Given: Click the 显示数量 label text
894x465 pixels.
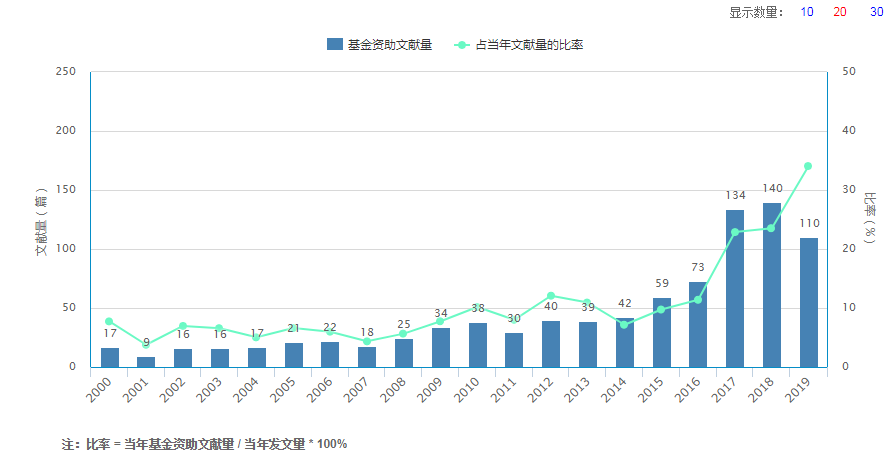Looking at the screenshot, I should [756, 12].
